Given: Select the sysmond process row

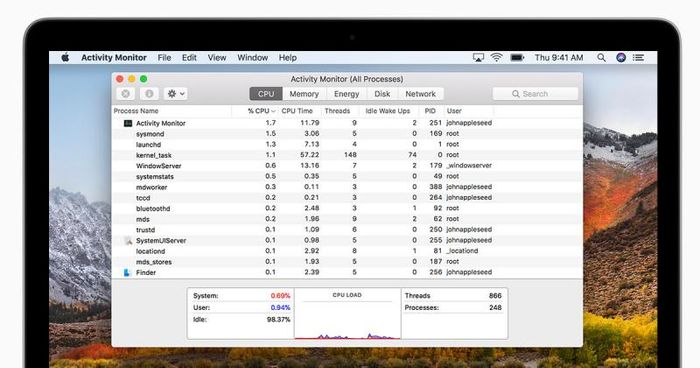Looking at the screenshot, I should (347, 134).
